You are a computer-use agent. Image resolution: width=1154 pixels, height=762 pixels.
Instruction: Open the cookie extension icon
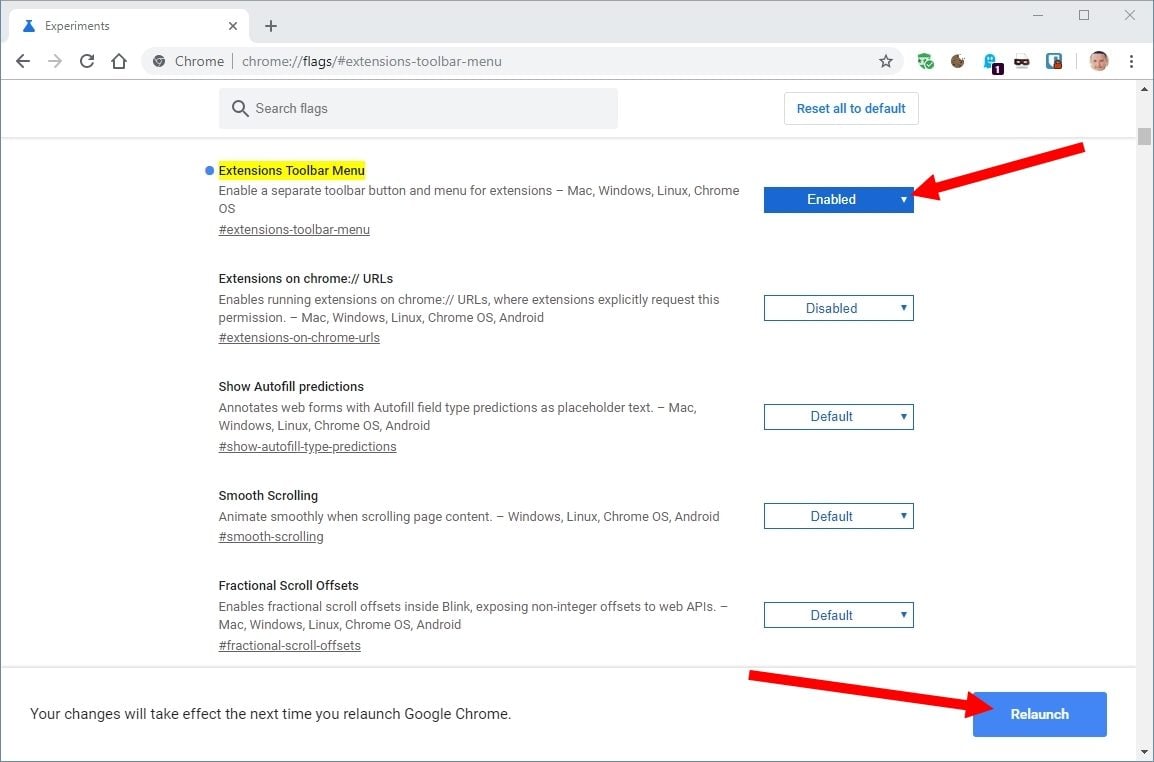click(957, 61)
